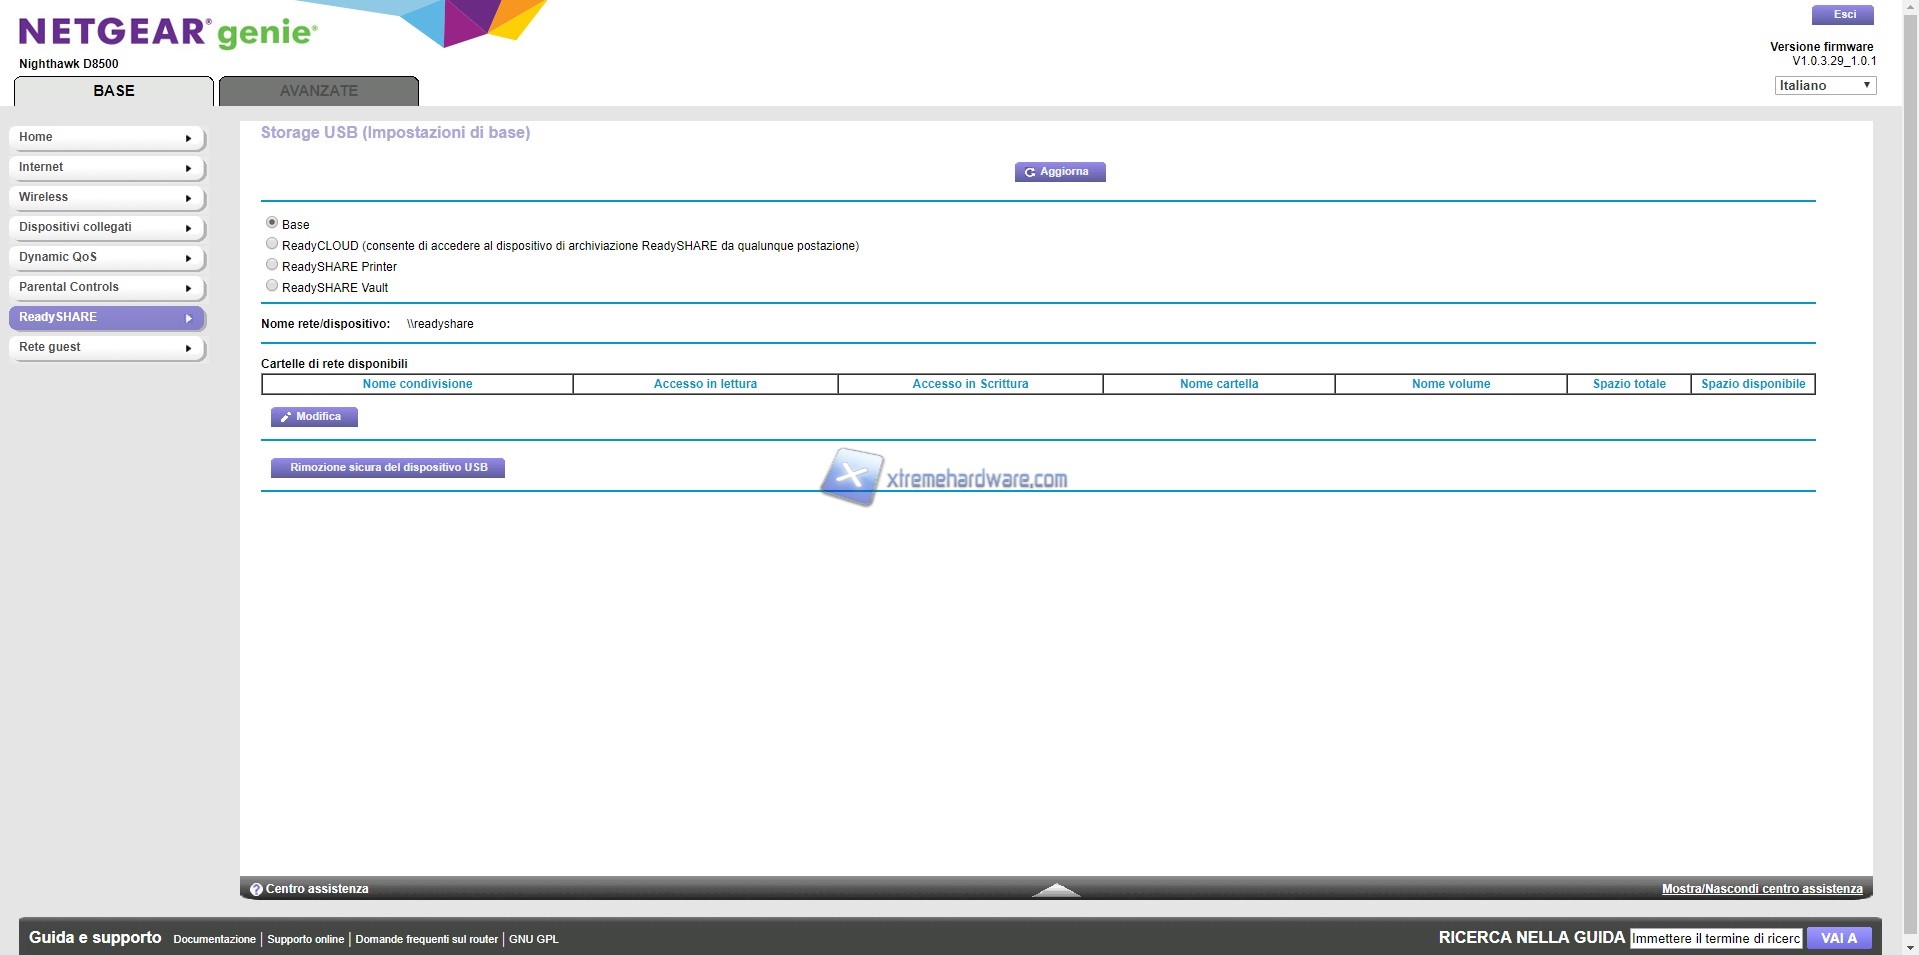Viewport: 1919px width, 955px height.
Task: Click the arrow beside Parental Controls
Action: [188, 288]
